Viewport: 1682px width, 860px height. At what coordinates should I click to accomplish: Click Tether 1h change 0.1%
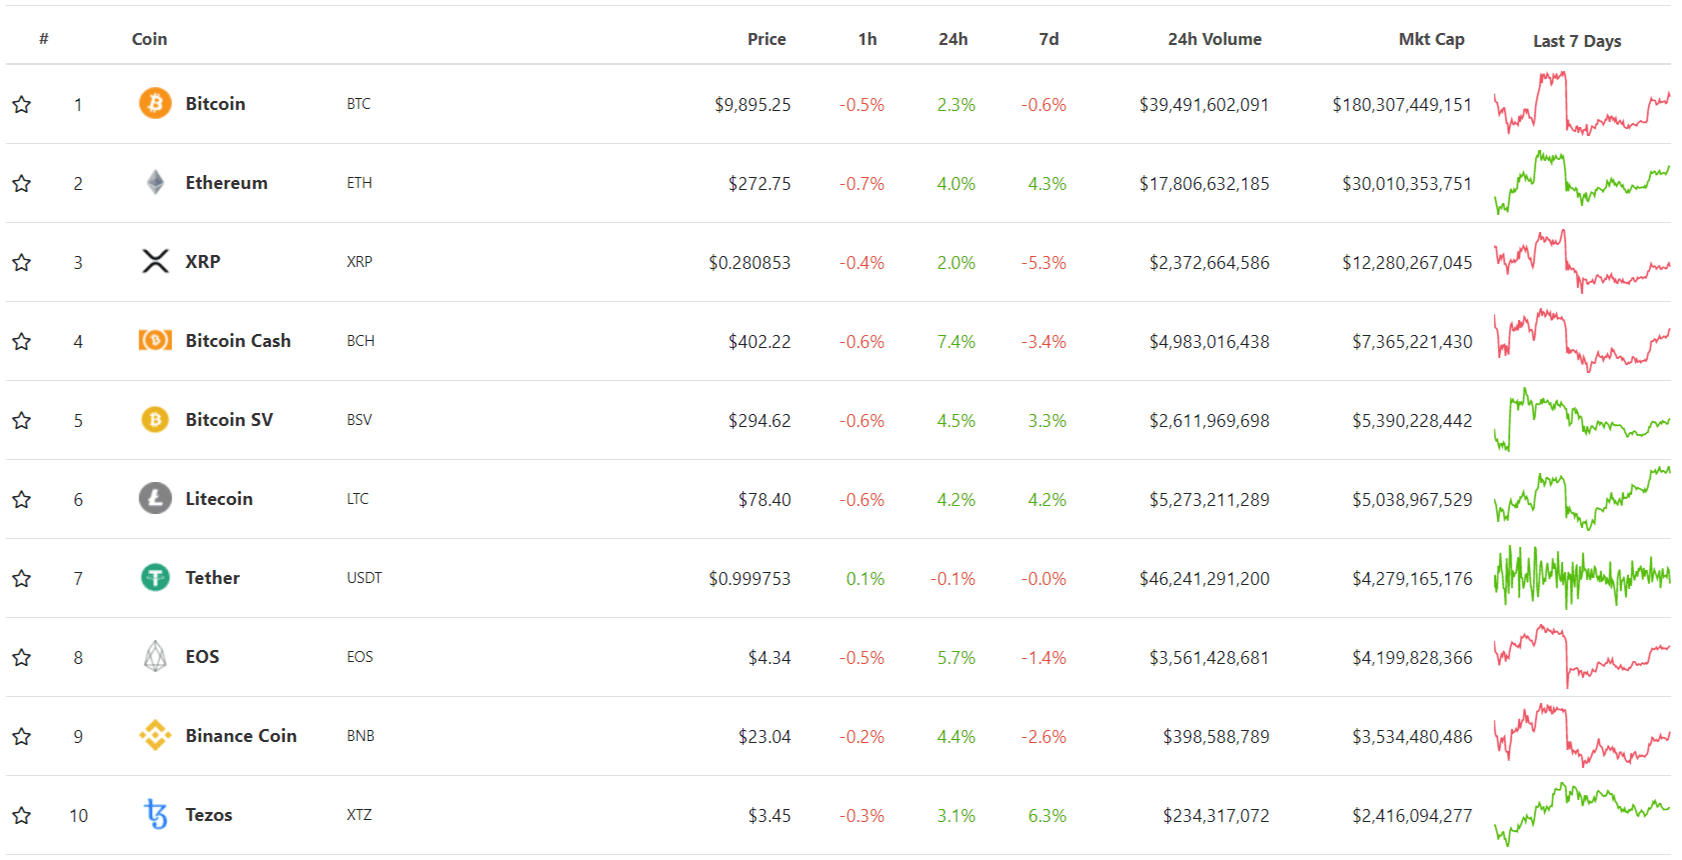pos(865,578)
